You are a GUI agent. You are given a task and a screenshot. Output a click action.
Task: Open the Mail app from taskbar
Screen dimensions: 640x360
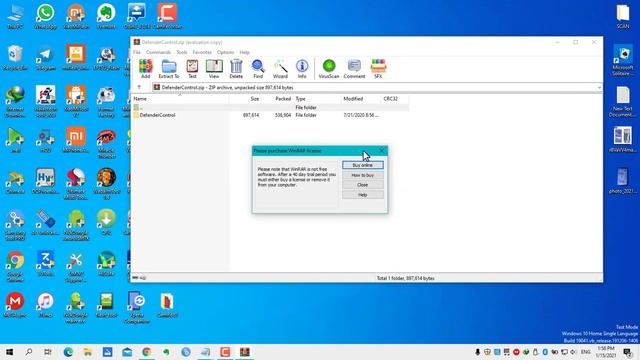click(127, 352)
